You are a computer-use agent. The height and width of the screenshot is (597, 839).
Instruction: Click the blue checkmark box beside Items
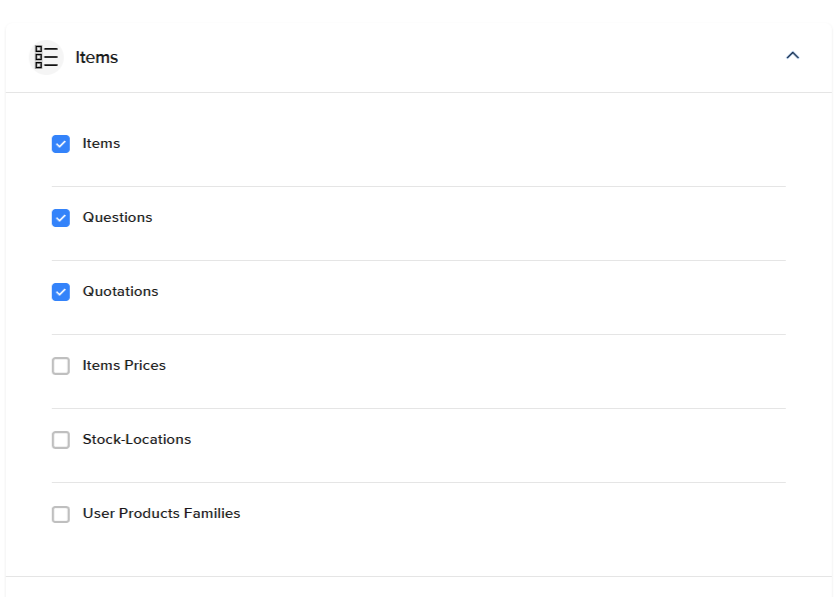(61, 144)
